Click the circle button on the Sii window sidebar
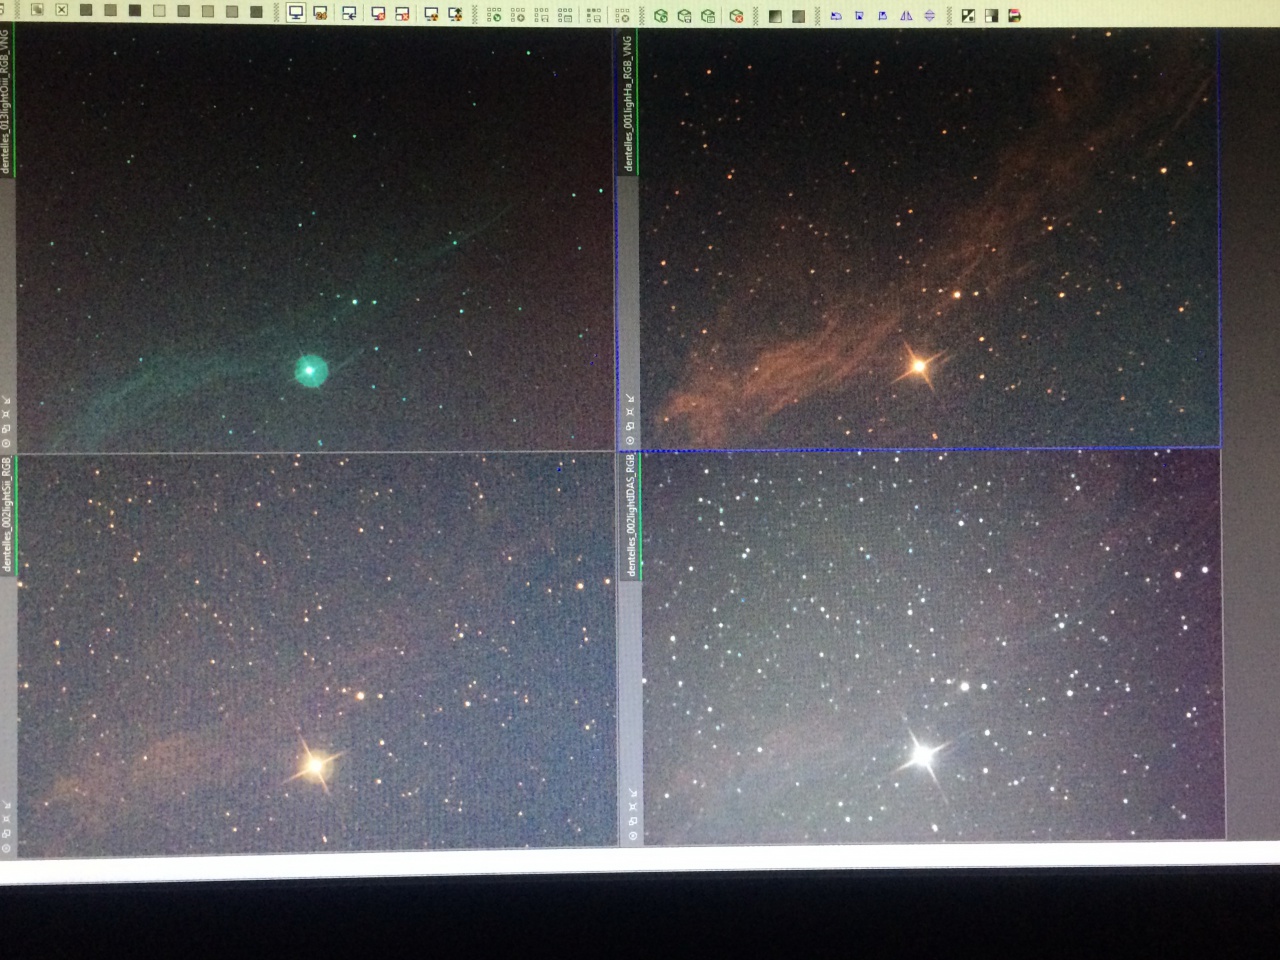 pos(6,847)
